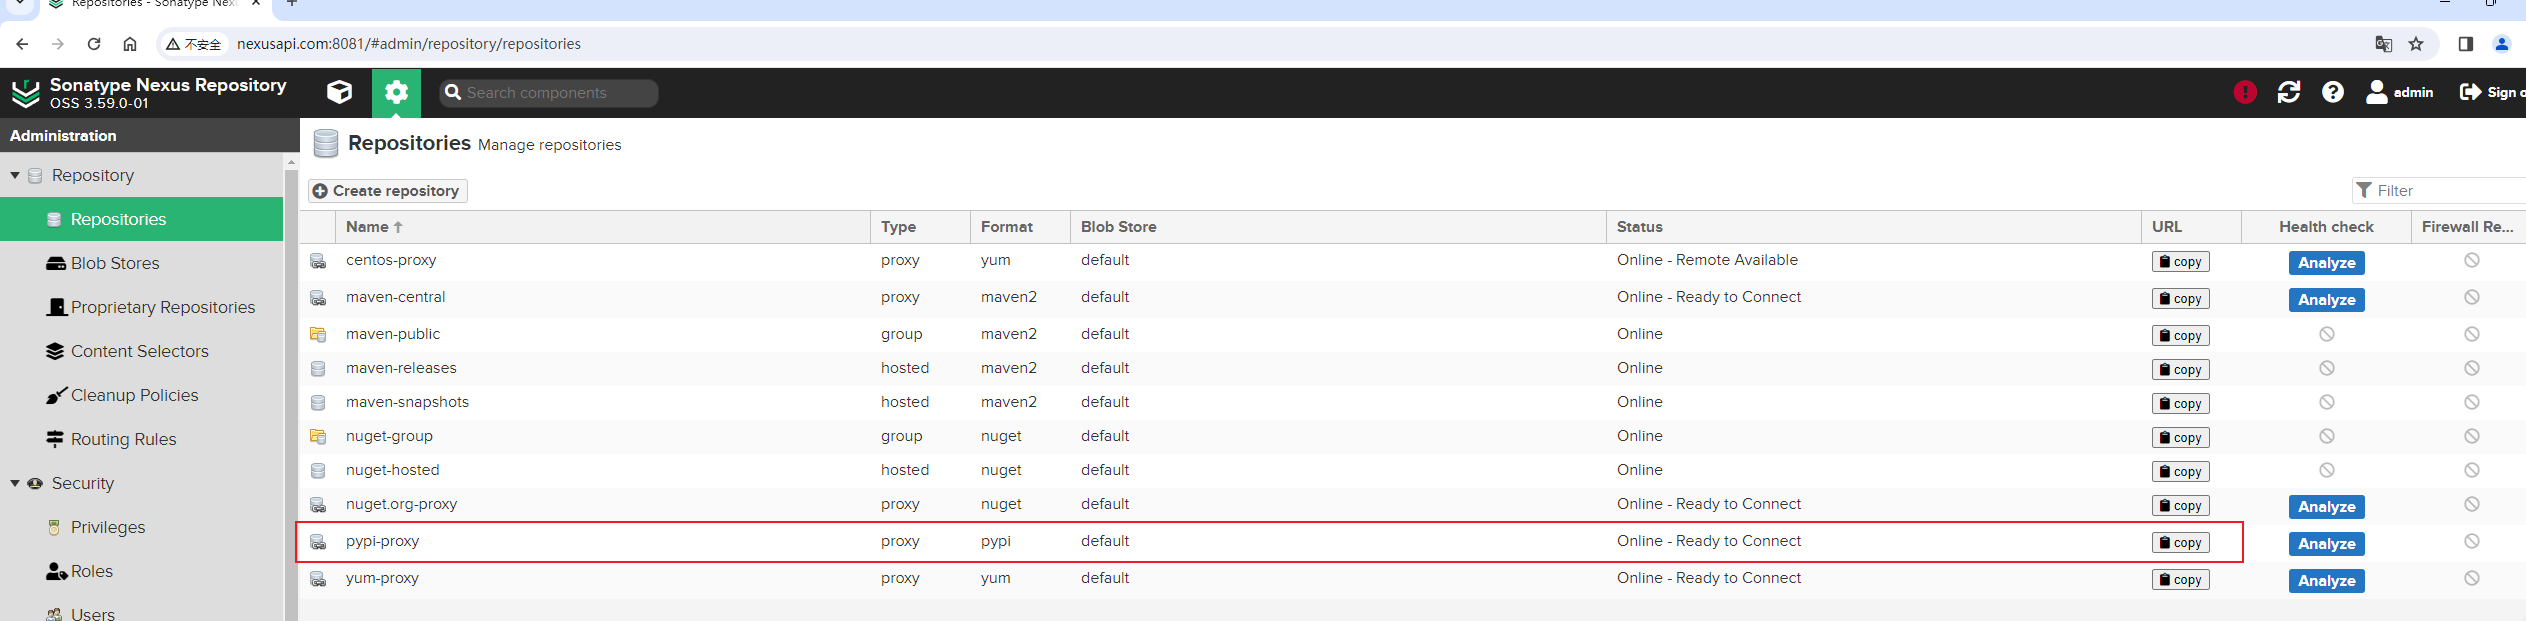Click the Sign out button
The width and height of the screenshot is (2526, 621).
click(2492, 92)
